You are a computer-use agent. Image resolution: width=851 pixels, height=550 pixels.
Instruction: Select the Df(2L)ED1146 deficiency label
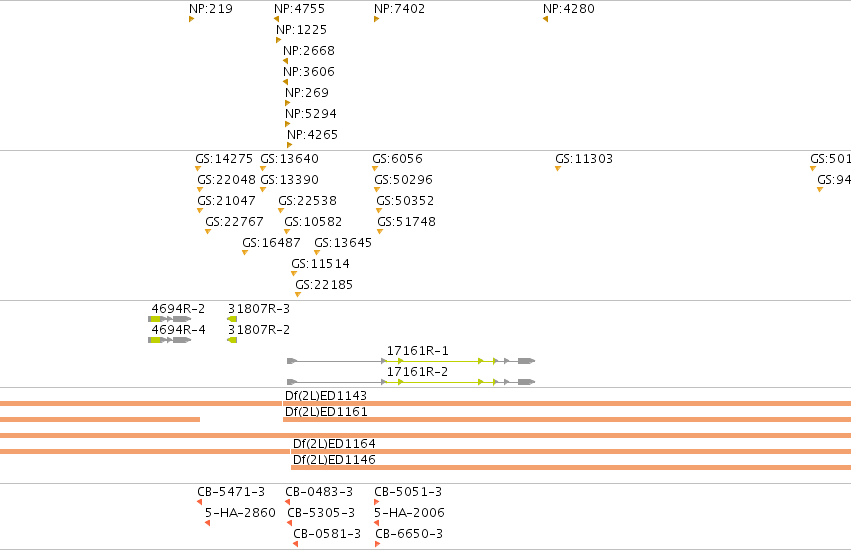click(x=334, y=460)
